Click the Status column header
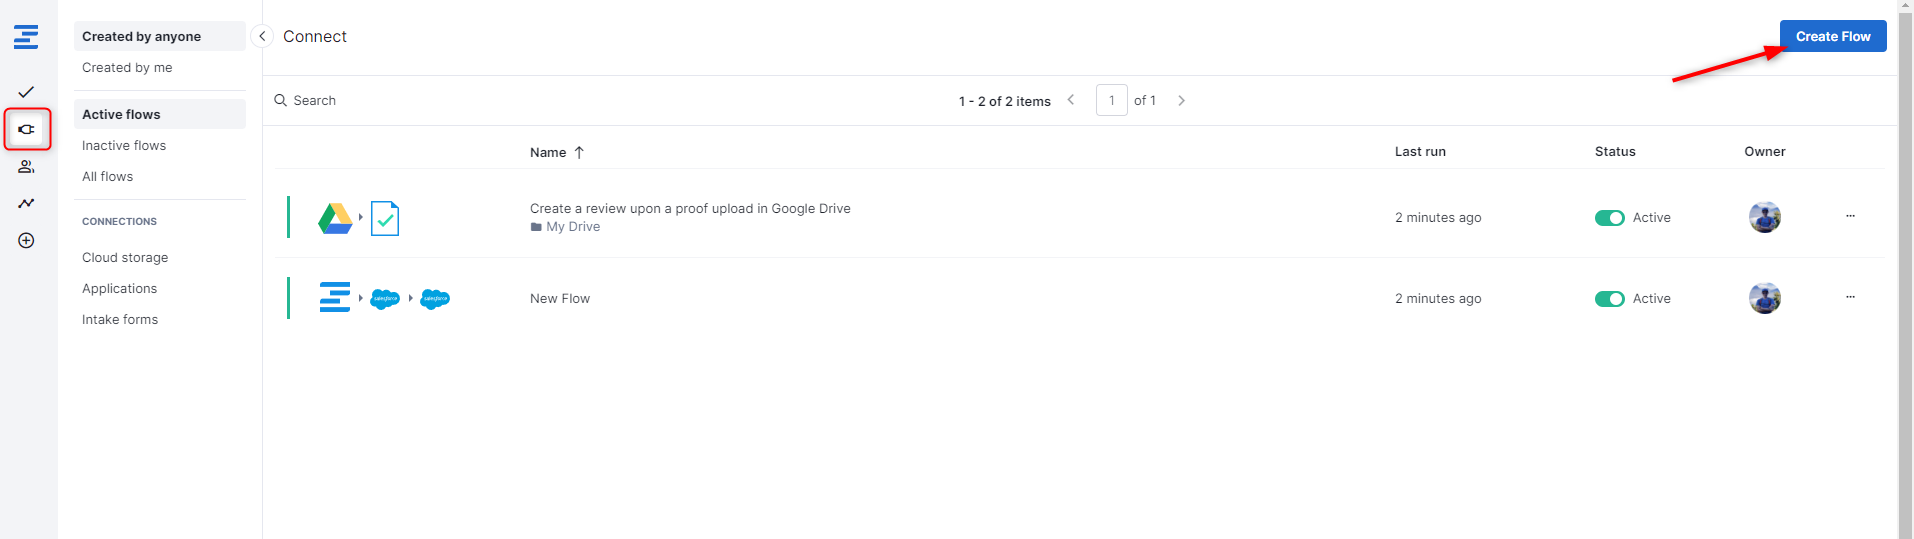Viewport: 1914px width, 539px height. (x=1615, y=151)
